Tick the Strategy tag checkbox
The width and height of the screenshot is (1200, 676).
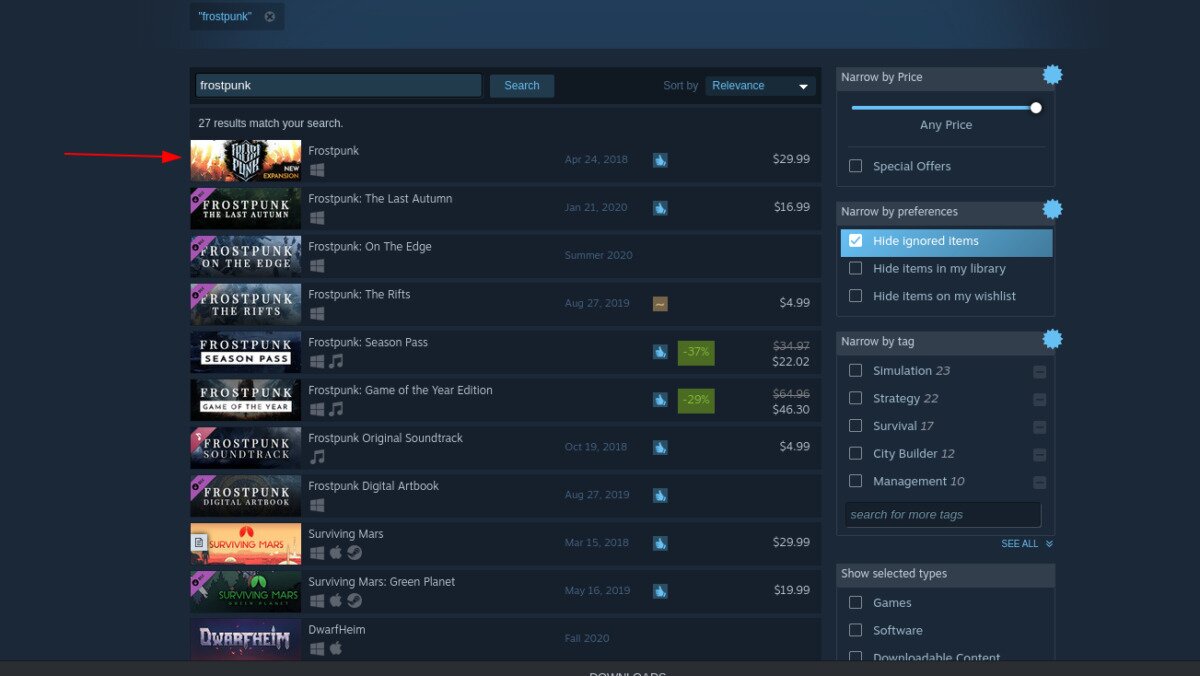[855, 398]
